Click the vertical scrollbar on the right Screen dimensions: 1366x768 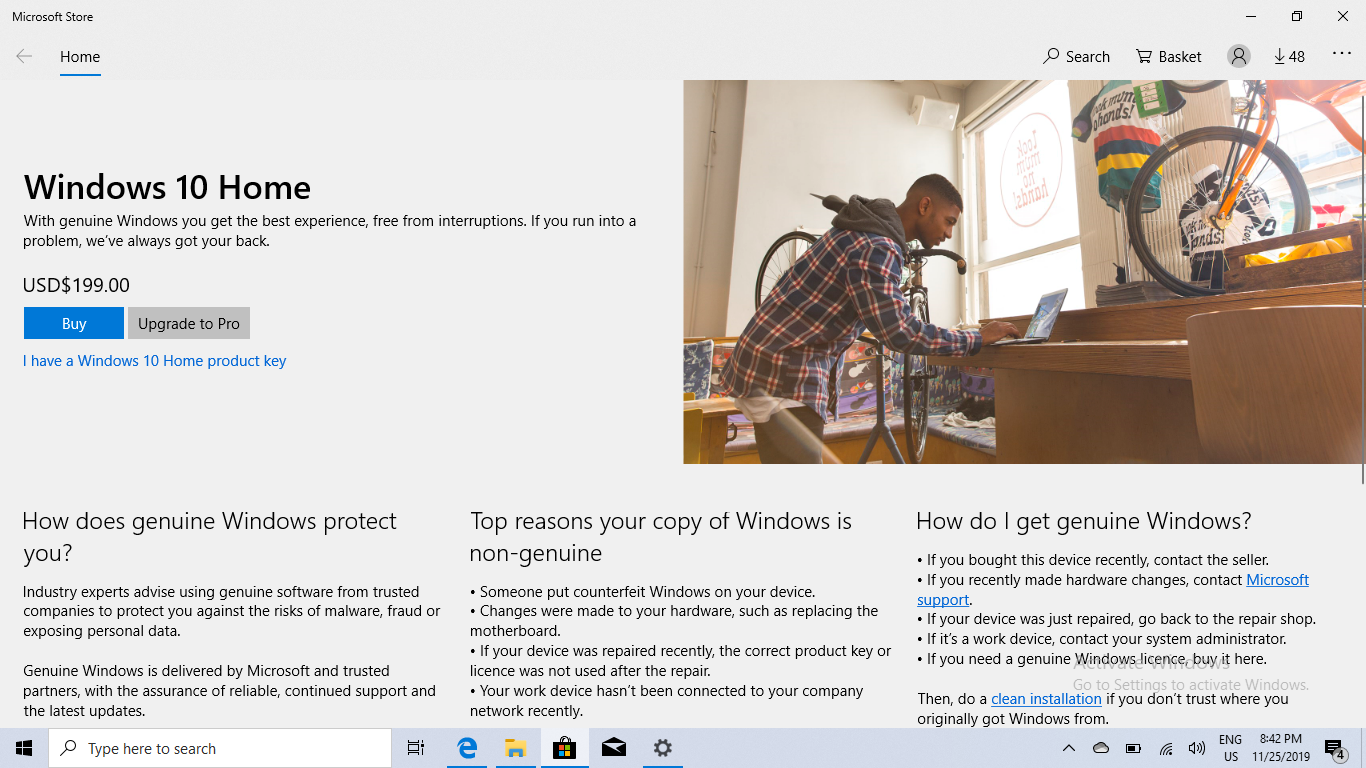(x=1361, y=280)
